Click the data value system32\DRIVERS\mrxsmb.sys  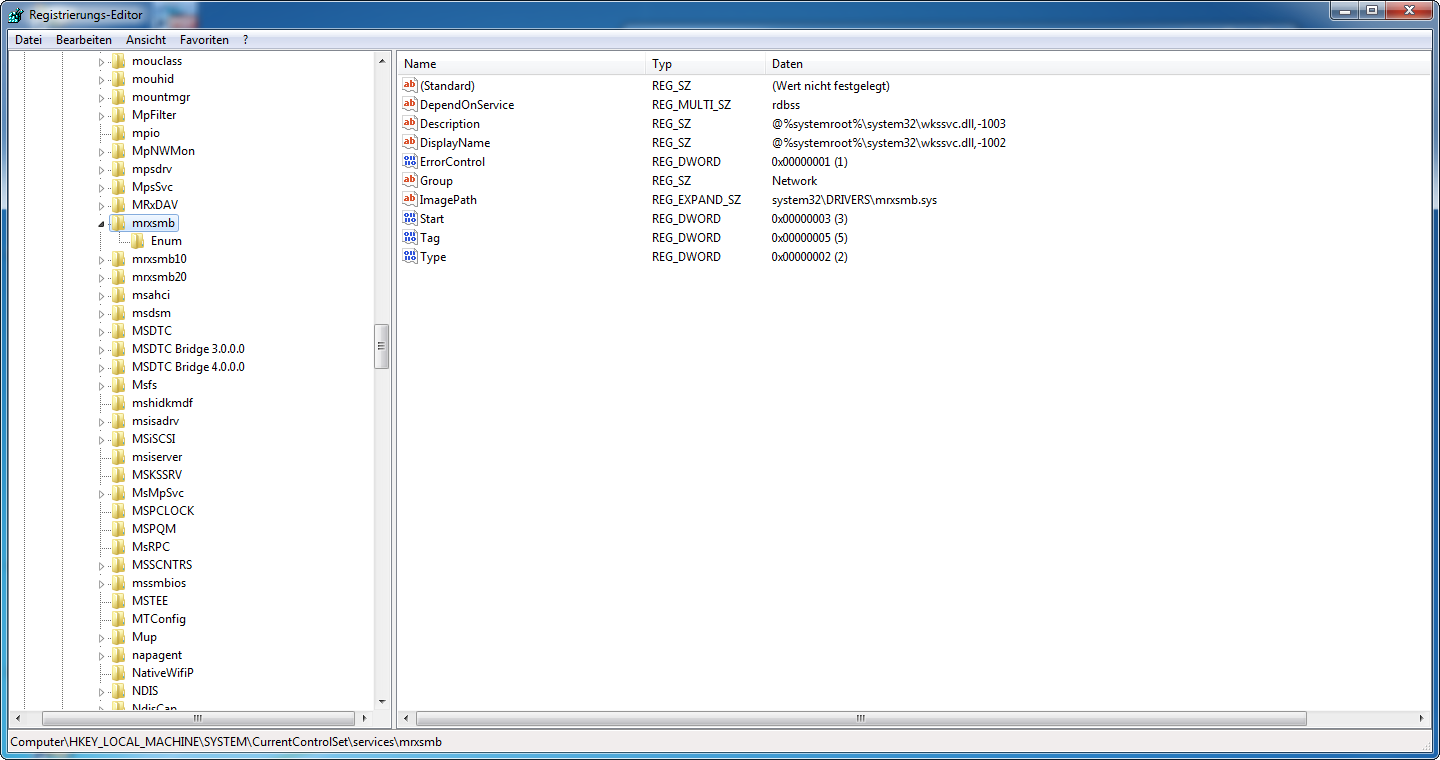(x=854, y=200)
